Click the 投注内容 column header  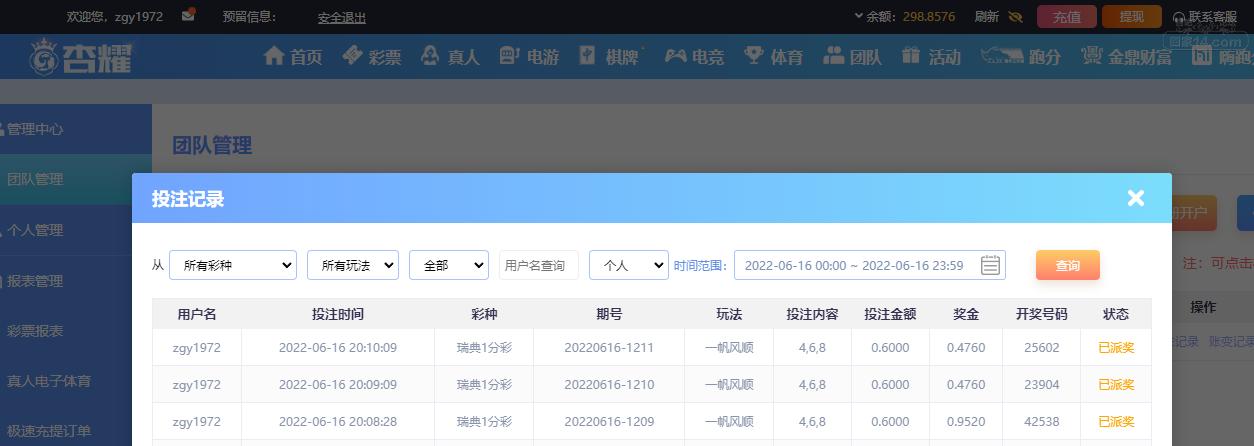(x=812, y=314)
